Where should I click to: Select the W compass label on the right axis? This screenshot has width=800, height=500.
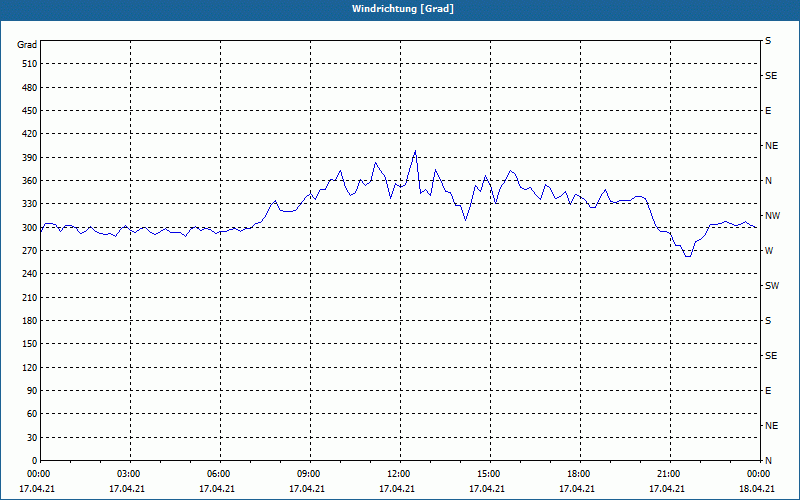coord(769,251)
